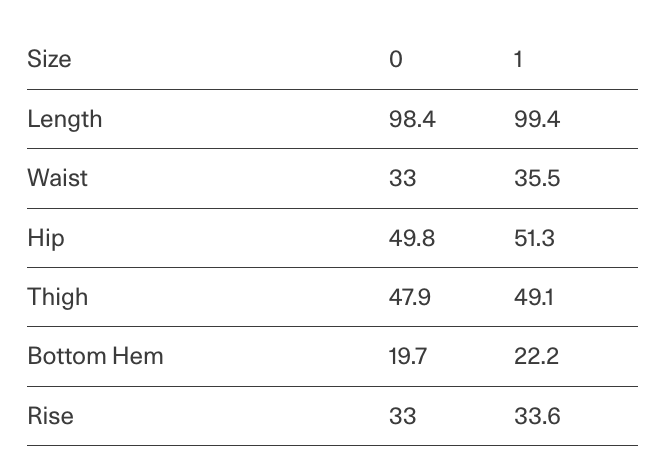Select the 19.7 Bottom Hem value
This screenshot has width=660, height=464.
(408, 356)
